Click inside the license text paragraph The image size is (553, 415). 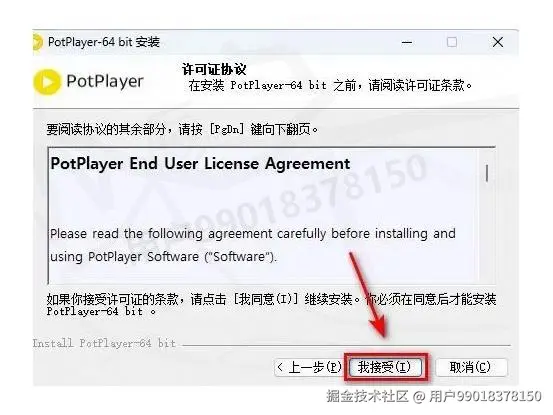[253, 245]
